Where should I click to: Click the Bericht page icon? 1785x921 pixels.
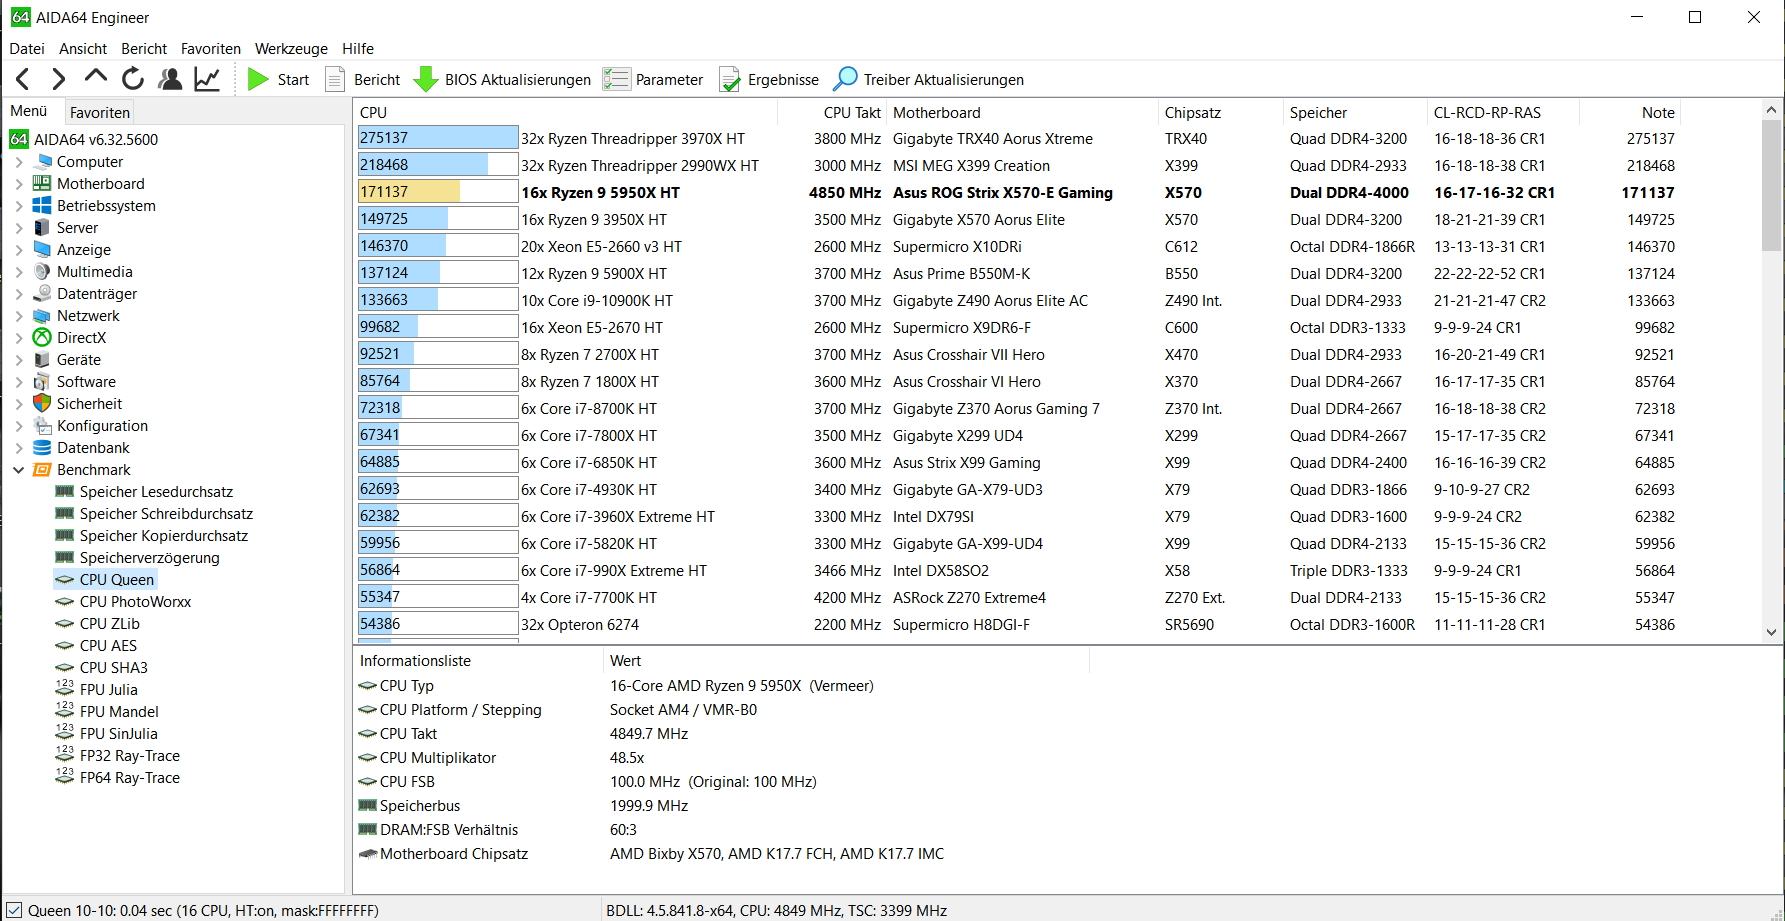pyautogui.click(x=335, y=79)
